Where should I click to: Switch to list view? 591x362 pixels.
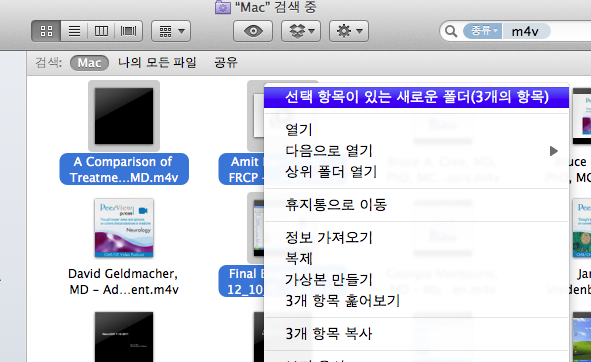pyautogui.click(x=74, y=31)
